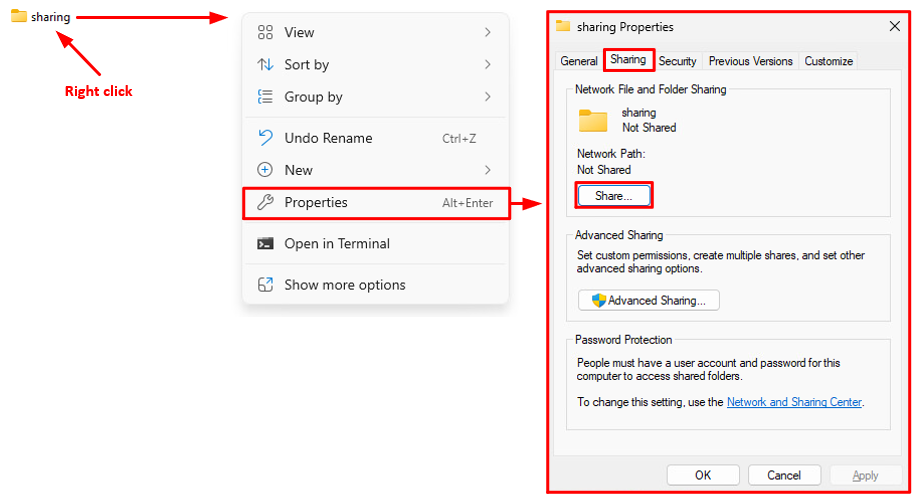
Task: Click the Apply button
Action: coord(865,475)
